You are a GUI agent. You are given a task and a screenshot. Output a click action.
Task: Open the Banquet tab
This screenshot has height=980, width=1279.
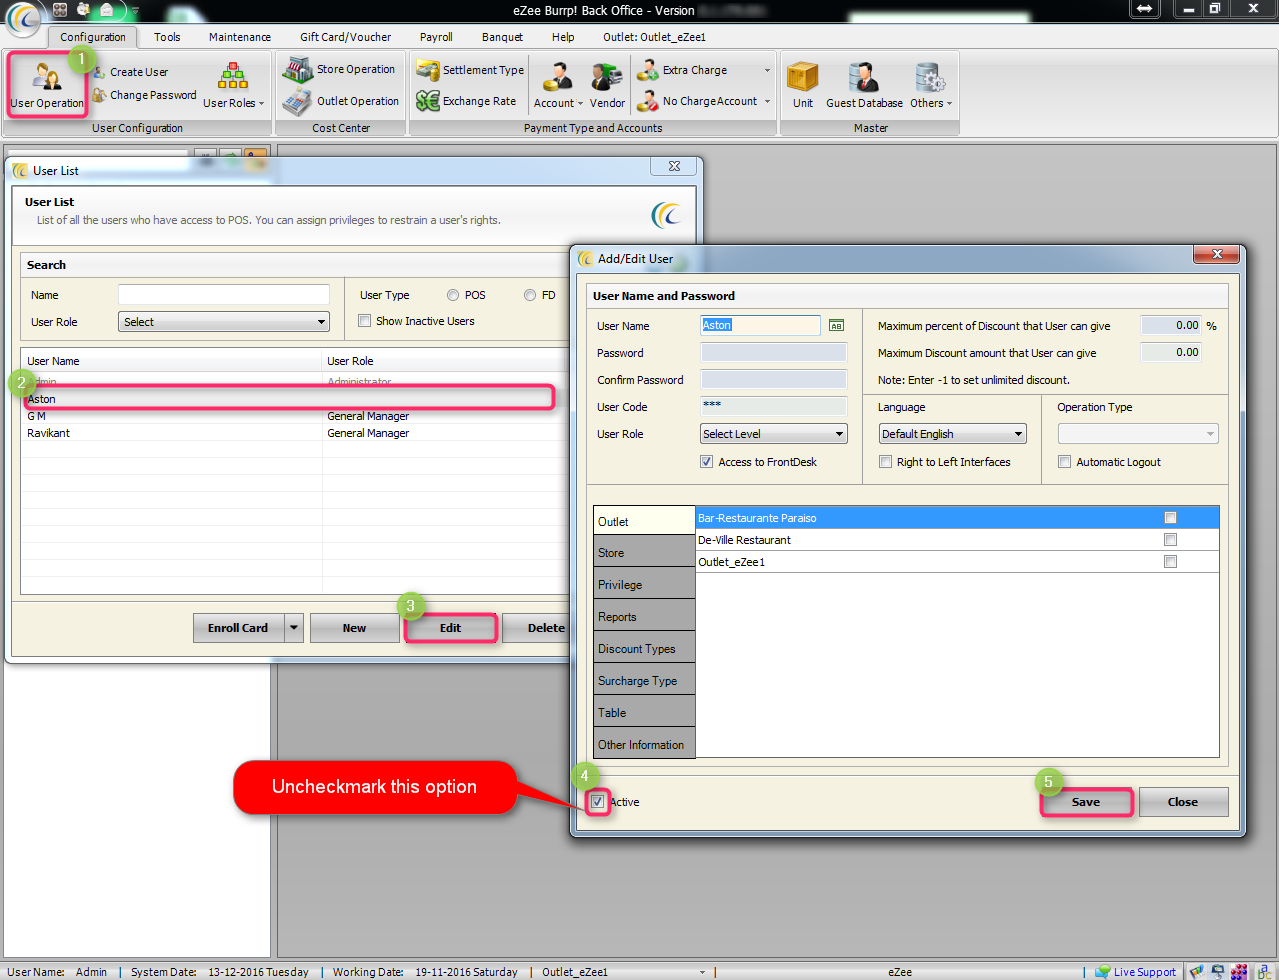pyautogui.click(x=502, y=37)
